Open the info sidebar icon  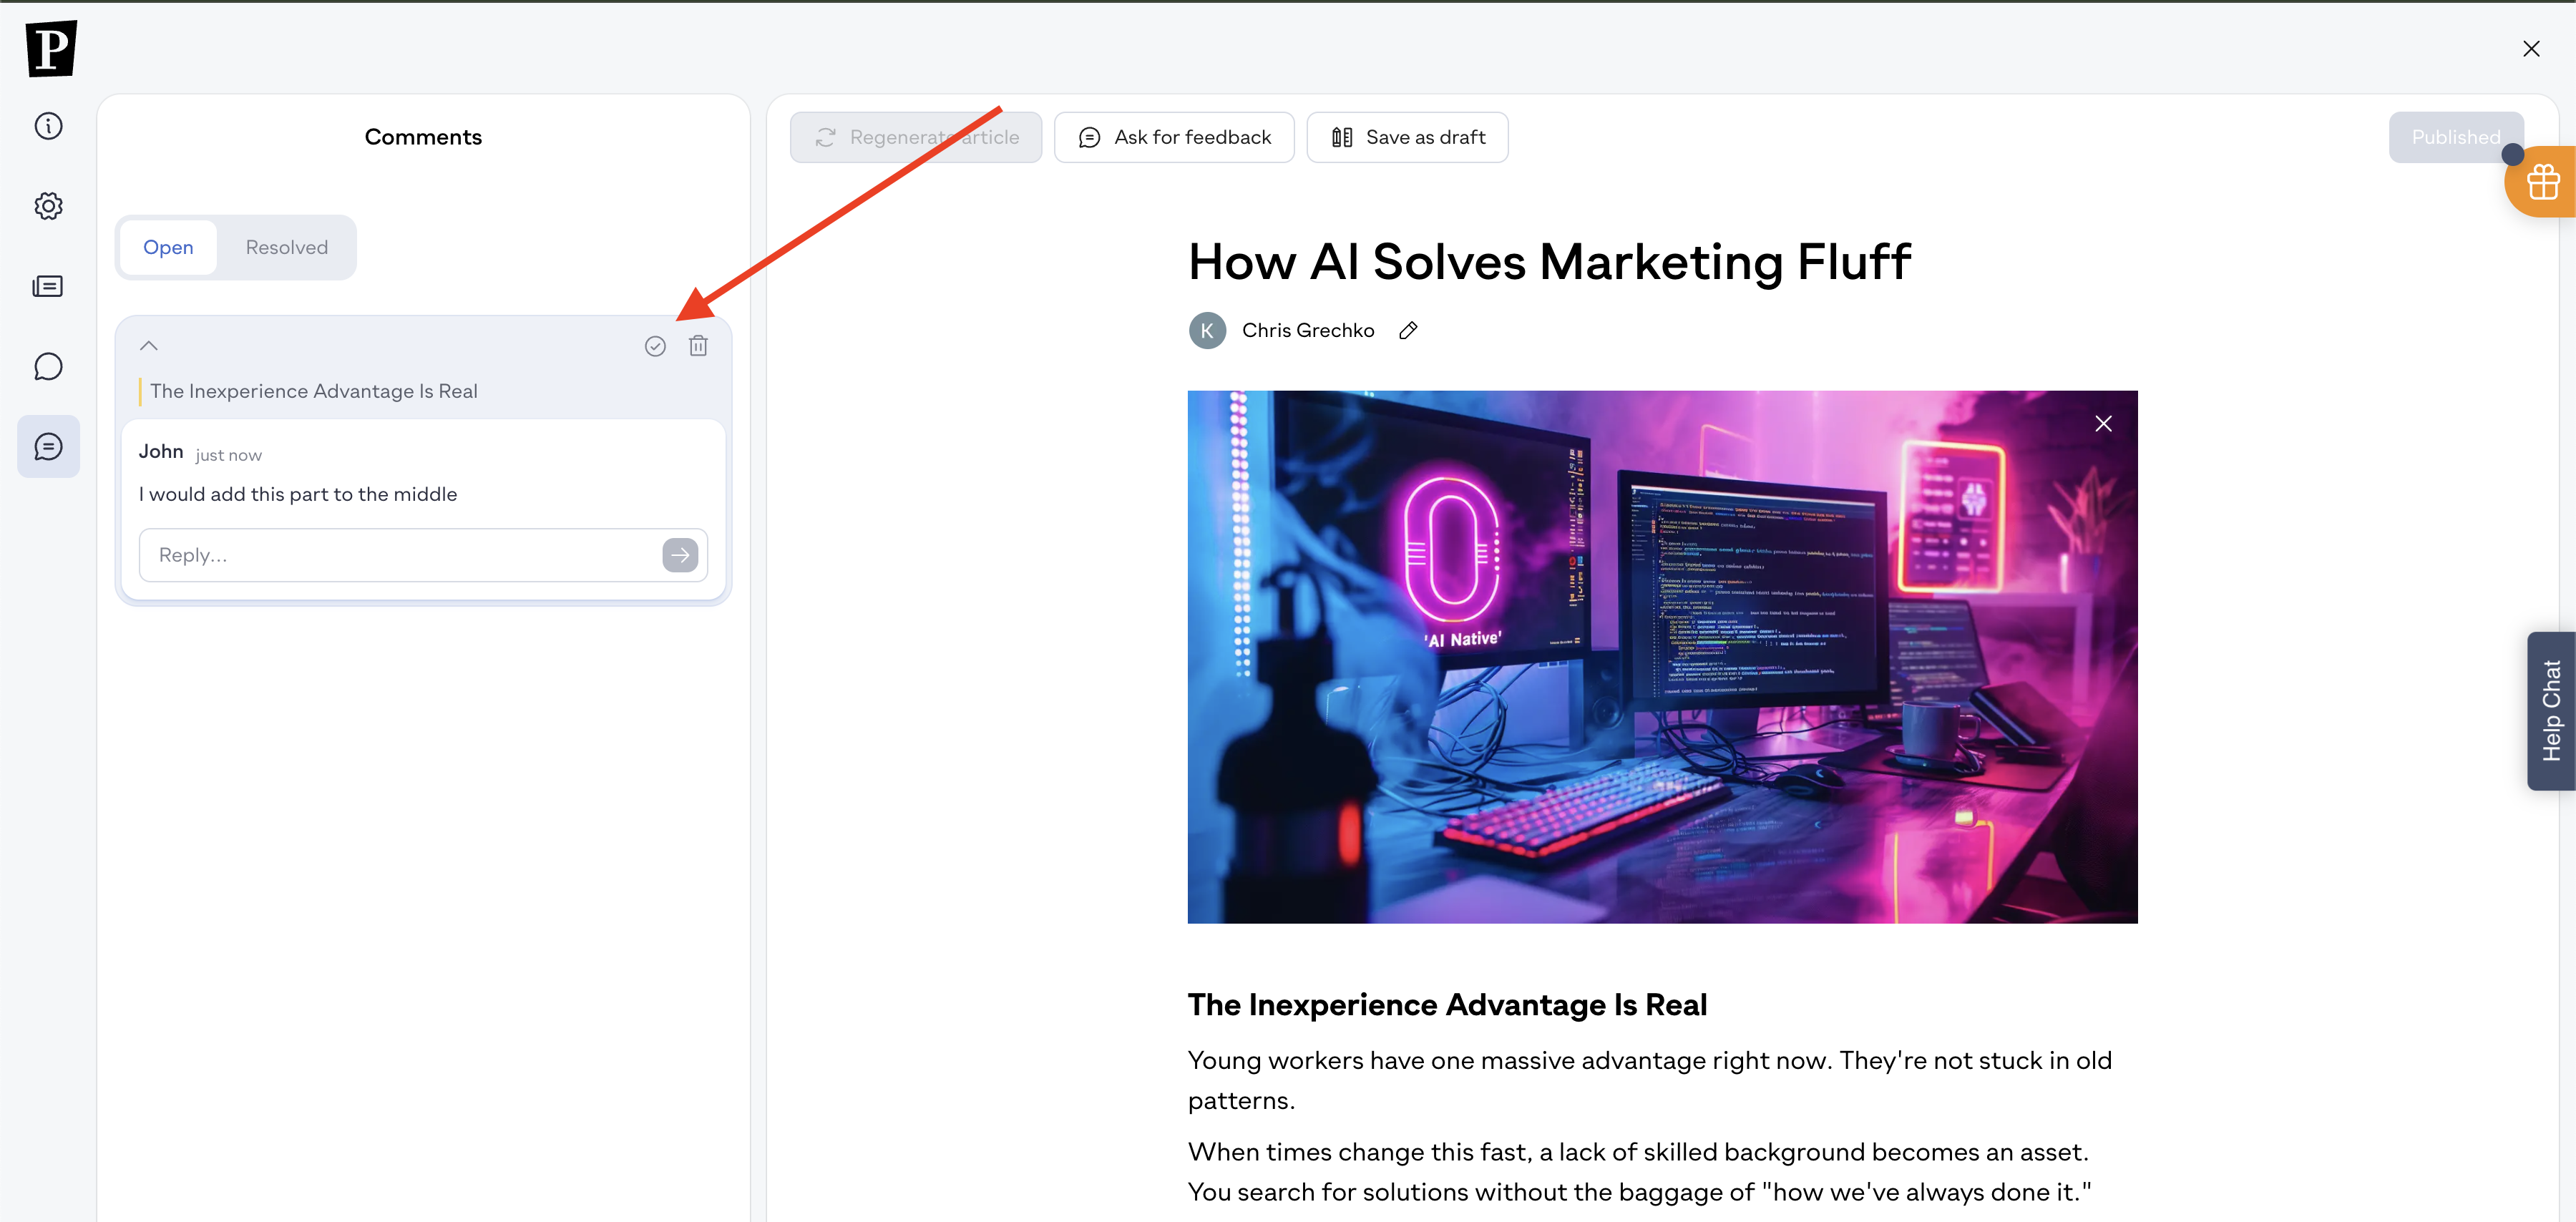click(48, 126)
